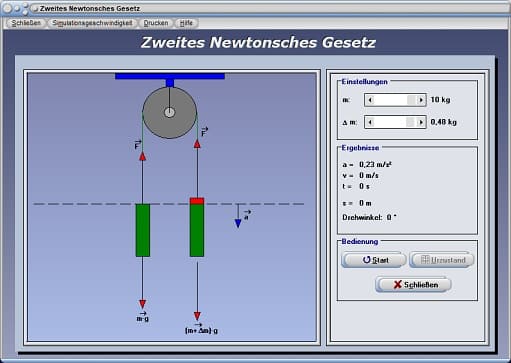
Task: Click the acceleration vector 'a' label
Action: (x=247, y=215)
